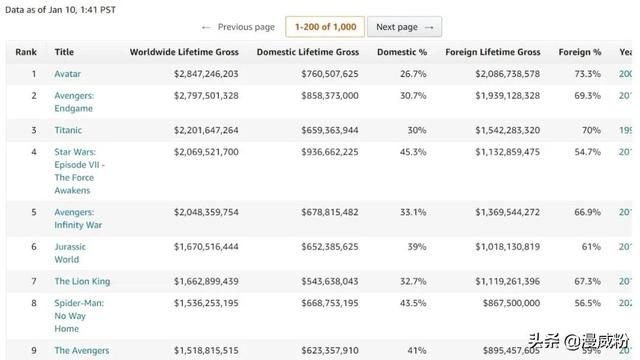The width and height of the screenshot is (640, 360).
Task: Open the Avatar movie link
Action: coord(67,74)
